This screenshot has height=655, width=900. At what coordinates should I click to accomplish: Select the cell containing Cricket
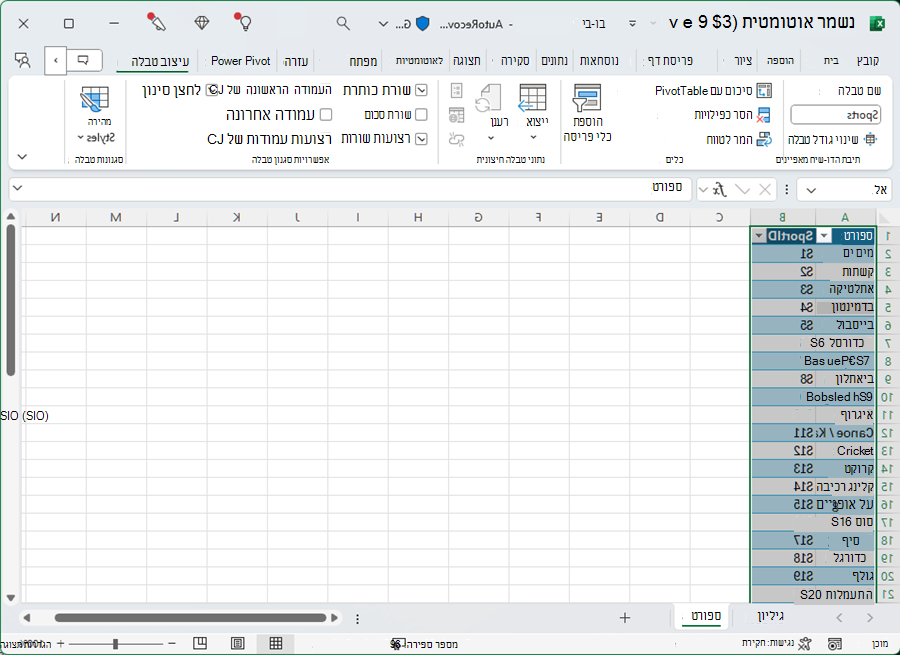(847, 451)
